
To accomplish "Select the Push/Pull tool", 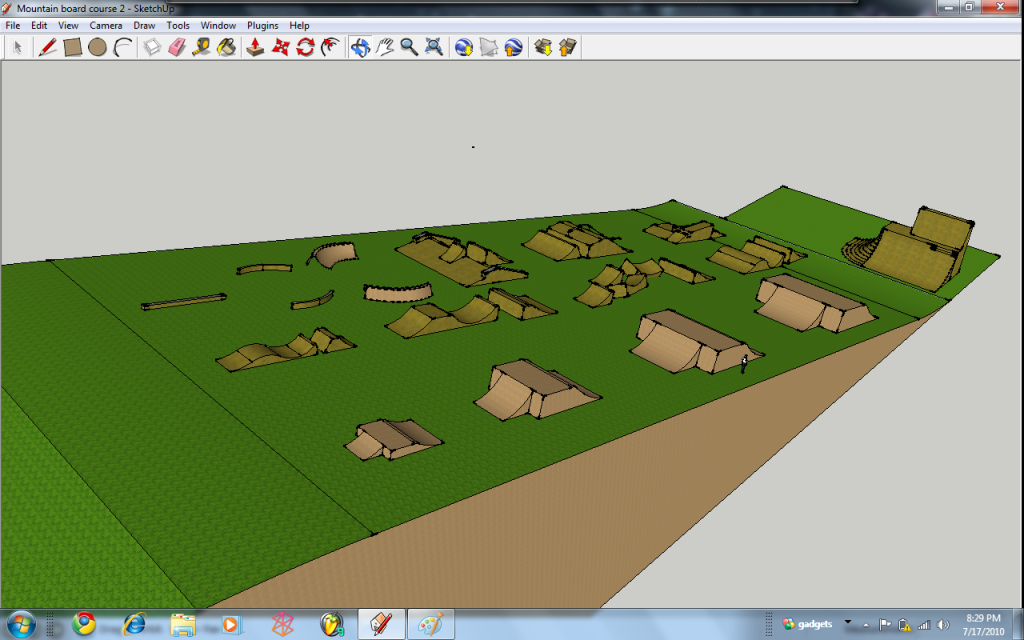I will pos(255,47).
